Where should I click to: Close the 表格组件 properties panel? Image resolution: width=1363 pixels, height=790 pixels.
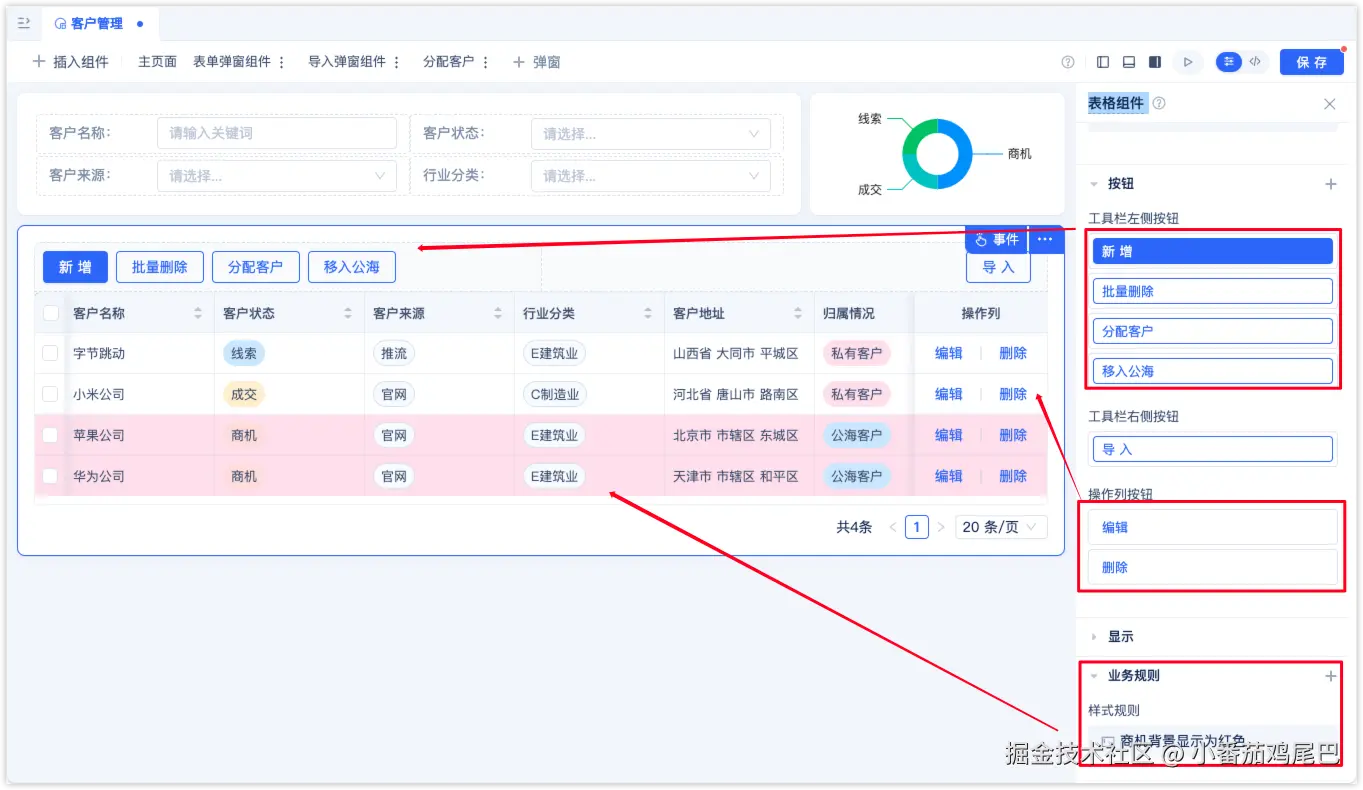point(1329,104)
